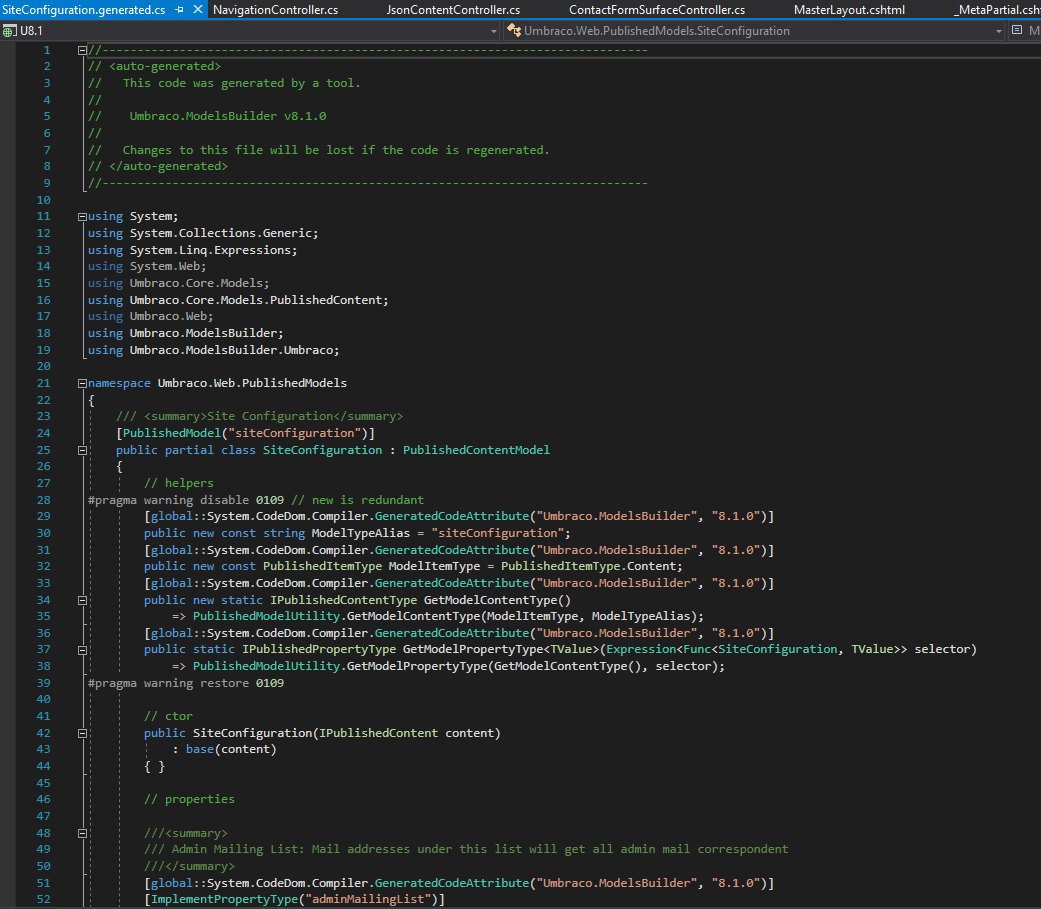The image size is (1041, 909).
Task: Click the class icon beside Umbraco.Web.PublishedModels.SiteConfiguration
Action: (514, 31)
